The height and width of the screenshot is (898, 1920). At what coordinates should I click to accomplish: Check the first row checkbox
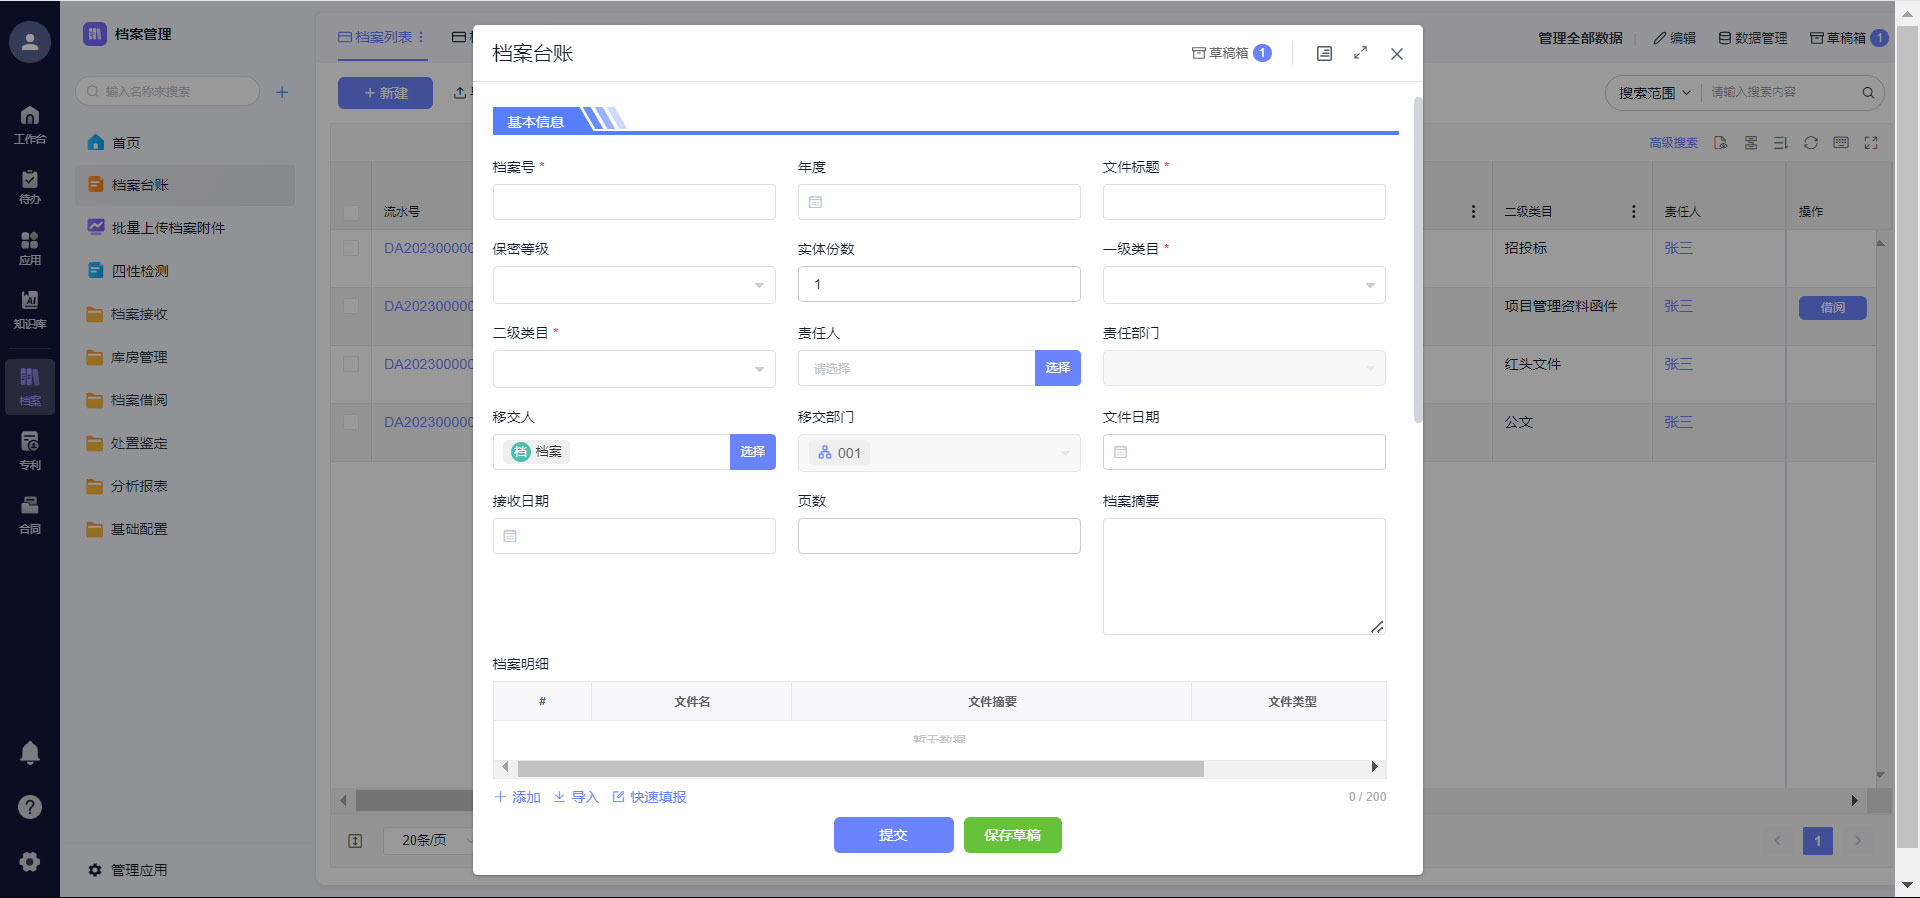(351, 248)
